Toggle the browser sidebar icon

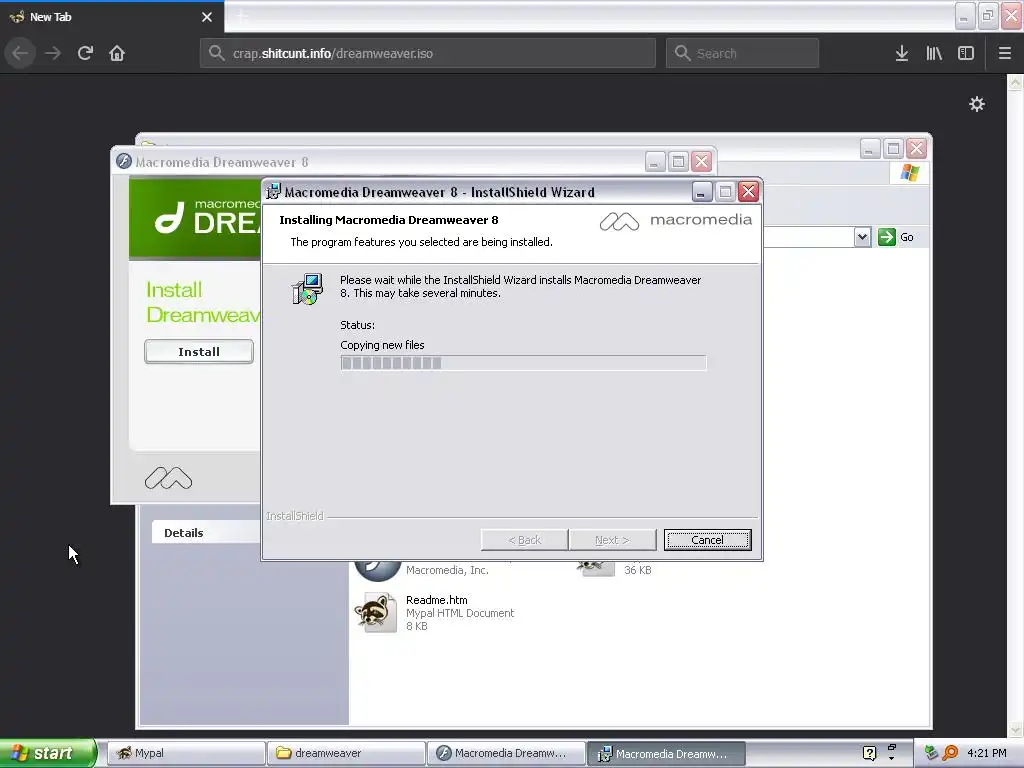click(x=966, y=53)
